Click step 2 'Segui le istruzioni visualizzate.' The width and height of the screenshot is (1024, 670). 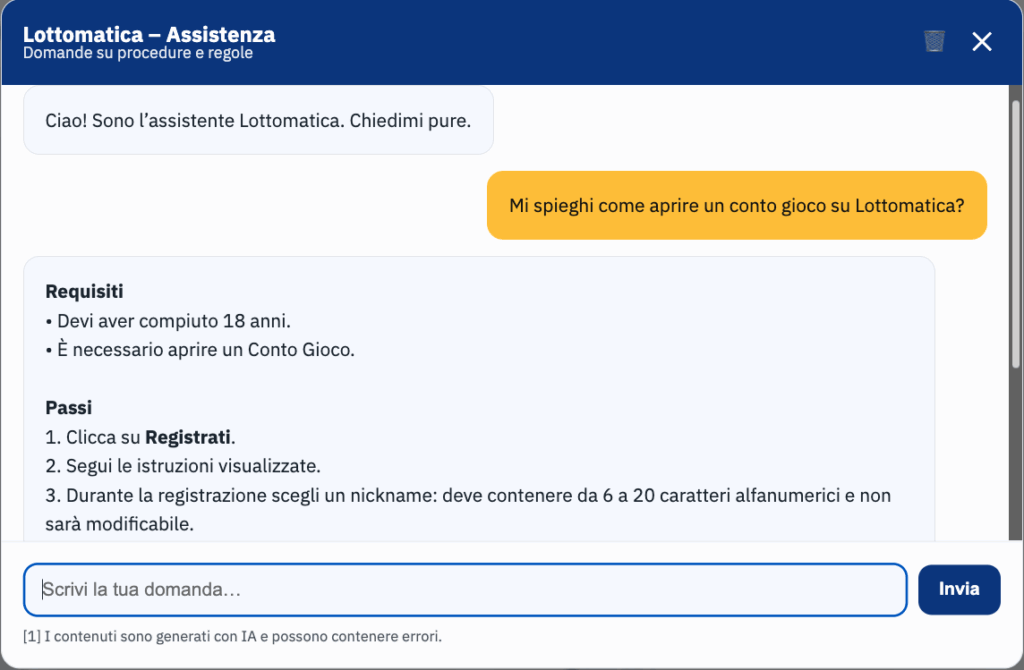coord(183,466)
